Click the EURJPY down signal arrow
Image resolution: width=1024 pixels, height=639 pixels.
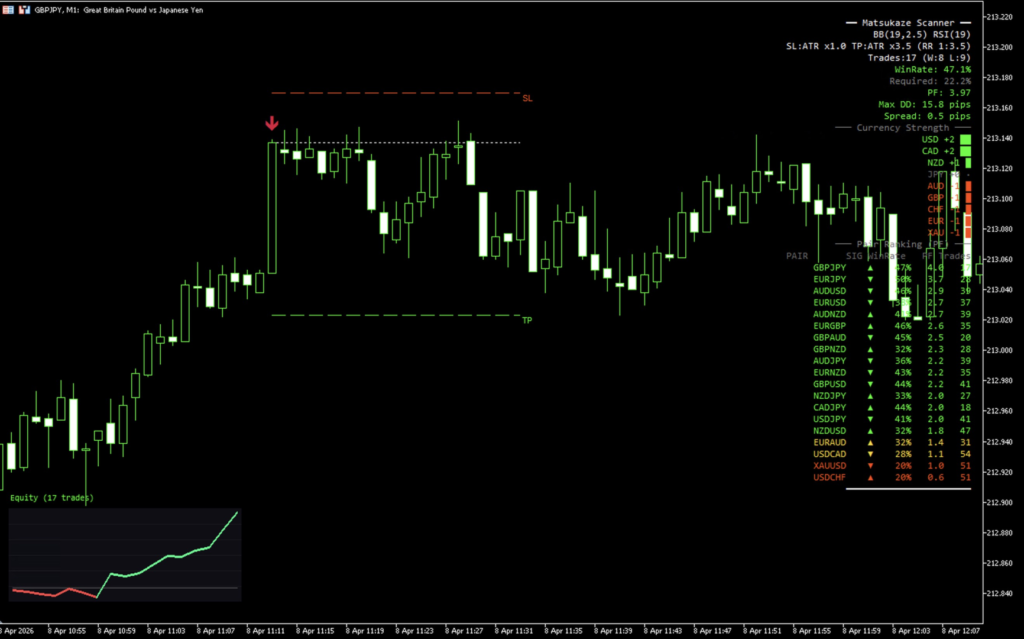click(x=869, y=279)
